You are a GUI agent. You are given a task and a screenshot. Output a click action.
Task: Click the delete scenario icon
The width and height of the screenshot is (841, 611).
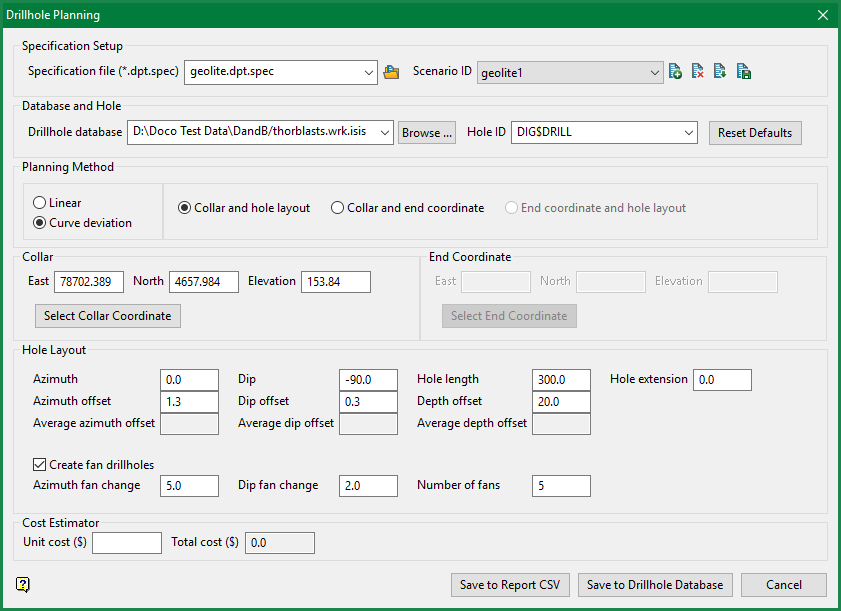[x=698, y=72]
